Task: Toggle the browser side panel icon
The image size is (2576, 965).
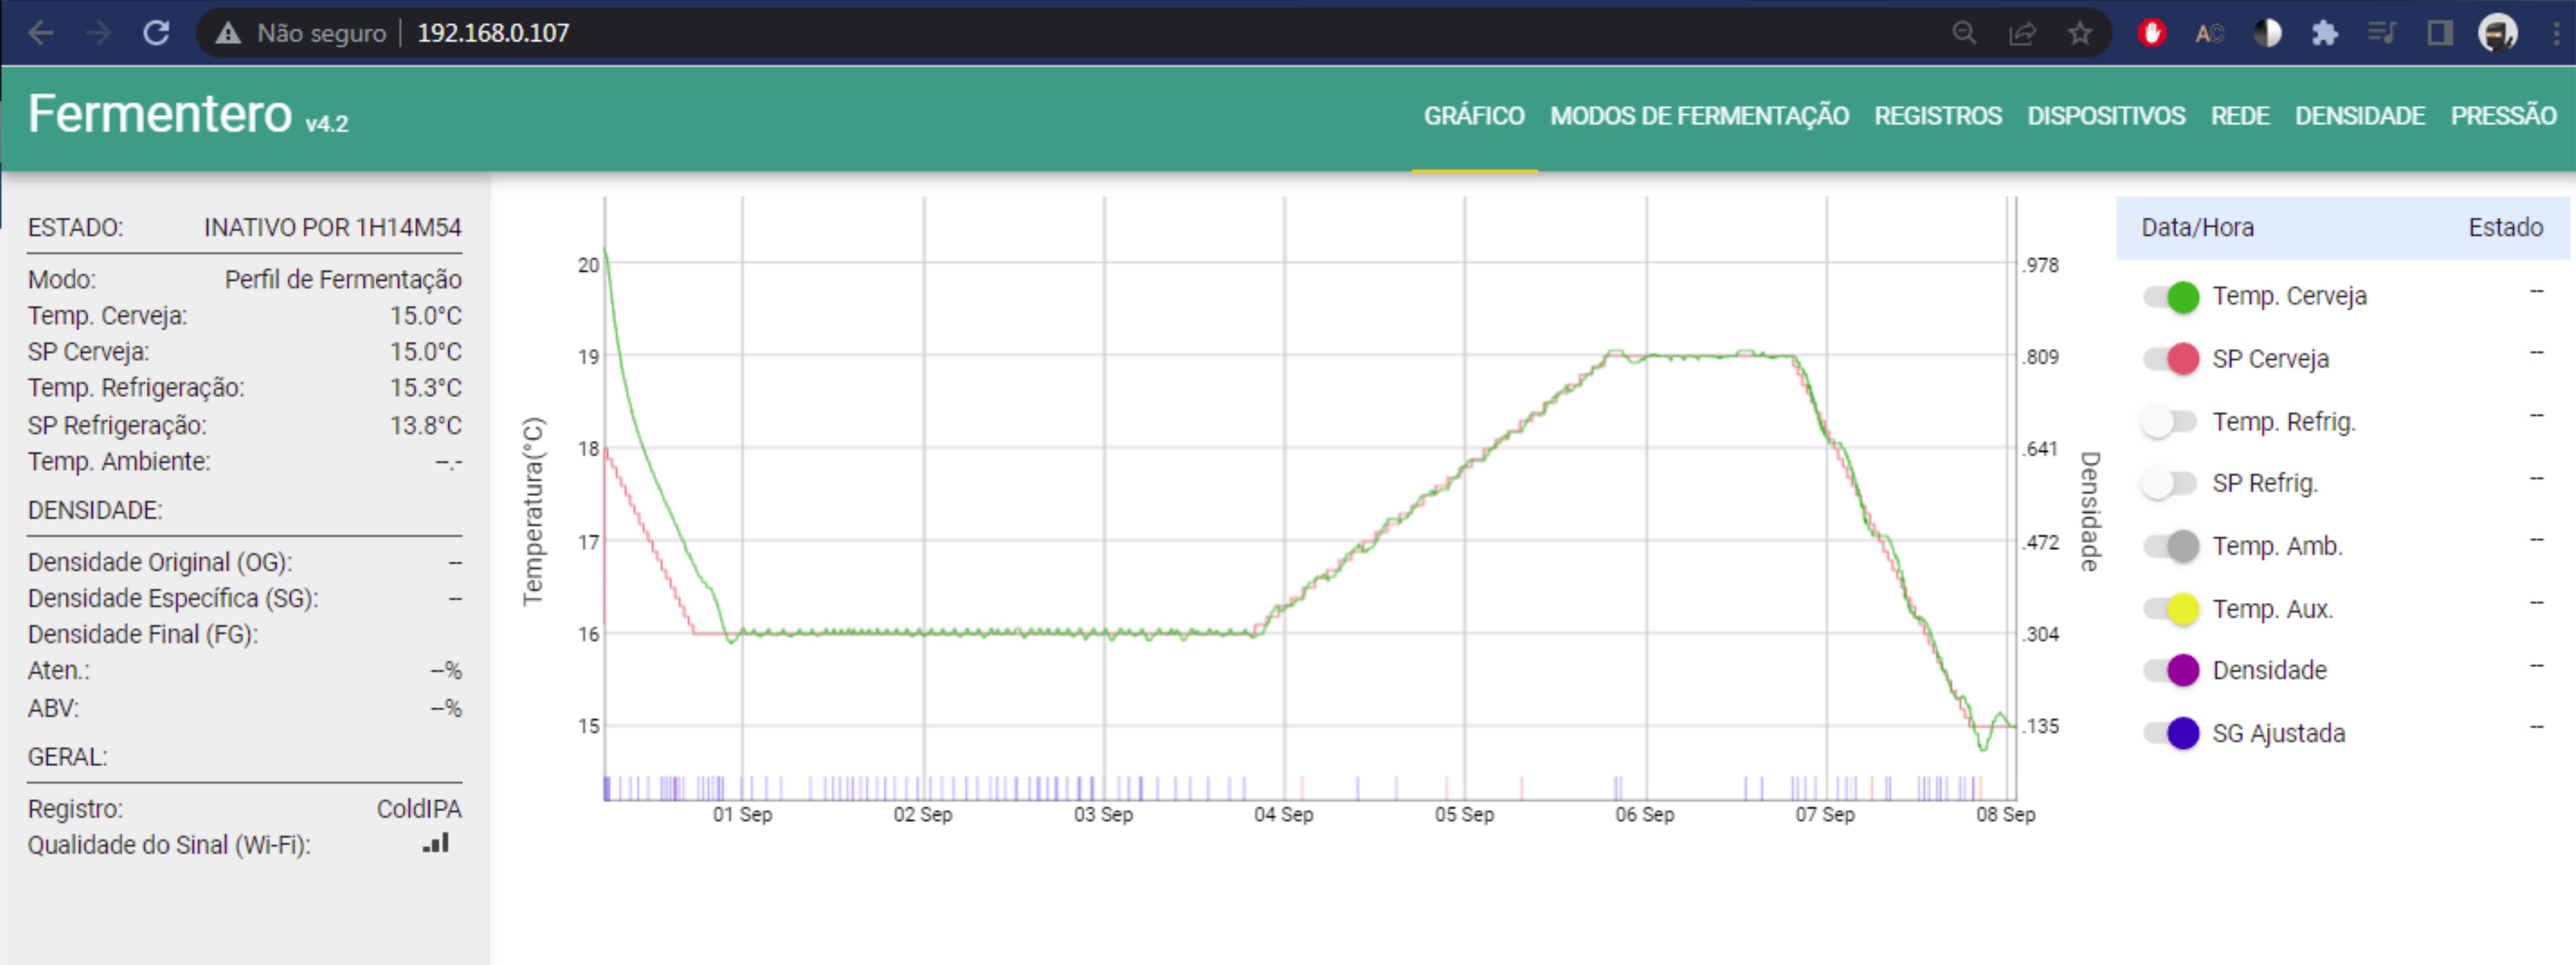Action: point(2440,33)
